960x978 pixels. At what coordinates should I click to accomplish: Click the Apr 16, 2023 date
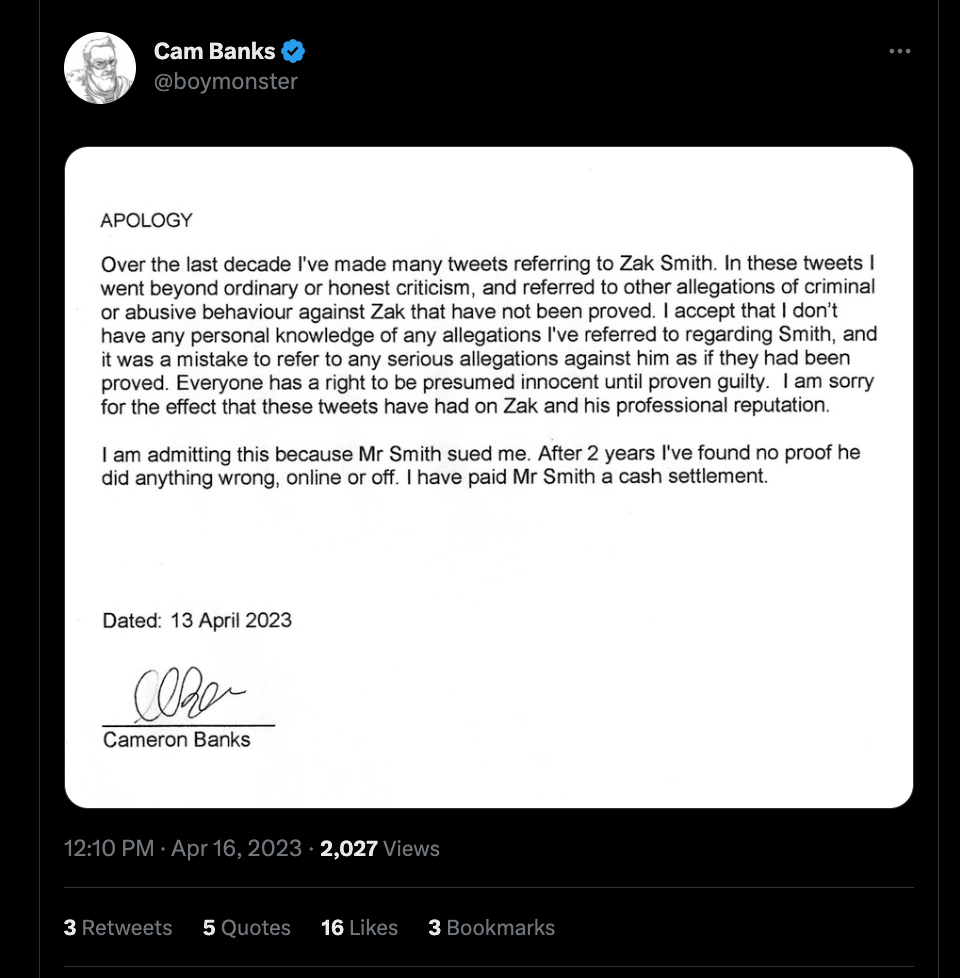pyautogui.click(x=236, y=849)
